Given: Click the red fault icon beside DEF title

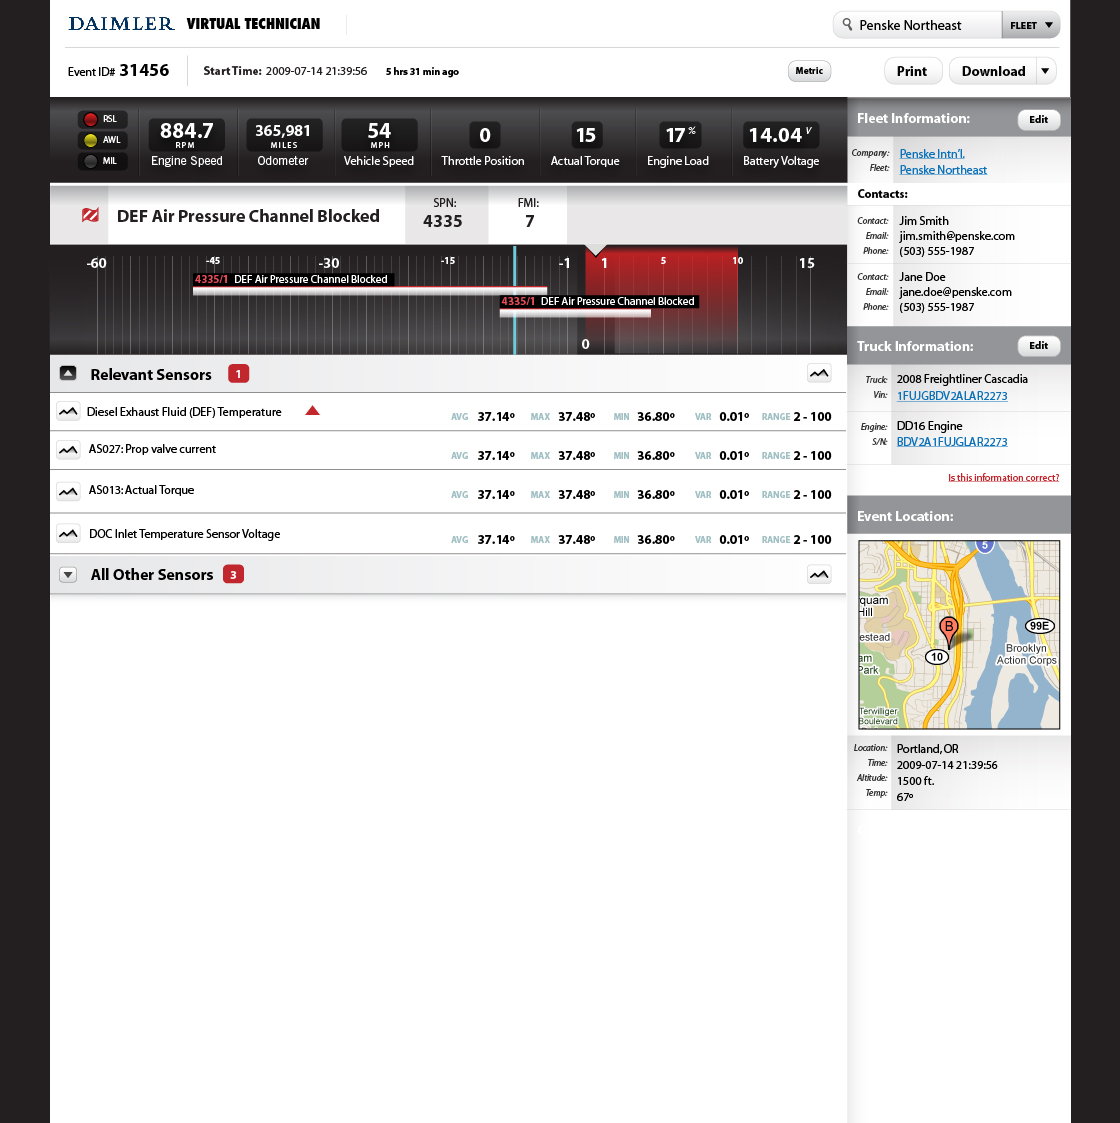Looking at the screenshot, I should pyautogui.click(x=90, y=215).
